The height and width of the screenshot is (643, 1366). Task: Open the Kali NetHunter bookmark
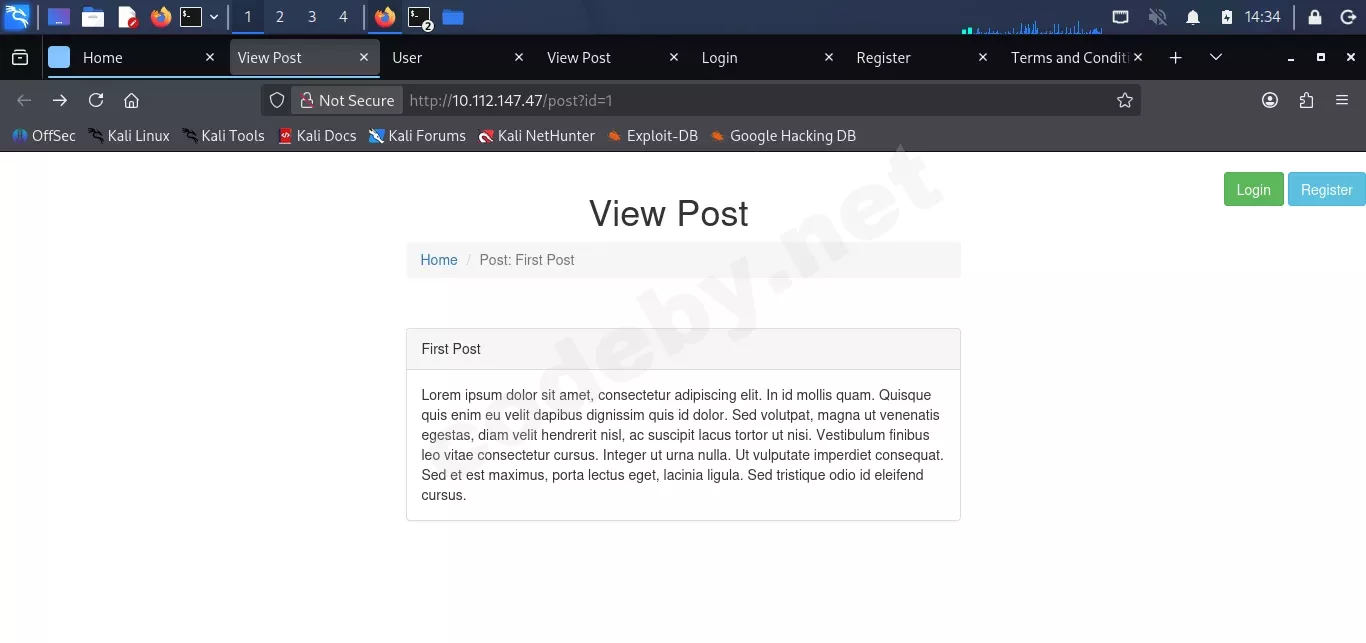pyautogui.click(x=537, y=136)
